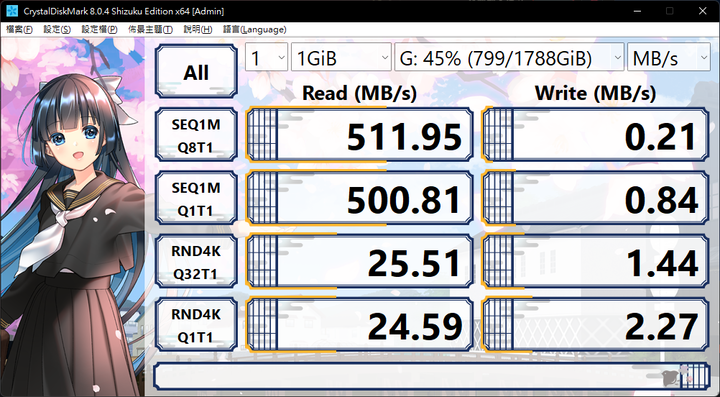
Task: Open the 說明(H) menu
Action: coord(197,29)
